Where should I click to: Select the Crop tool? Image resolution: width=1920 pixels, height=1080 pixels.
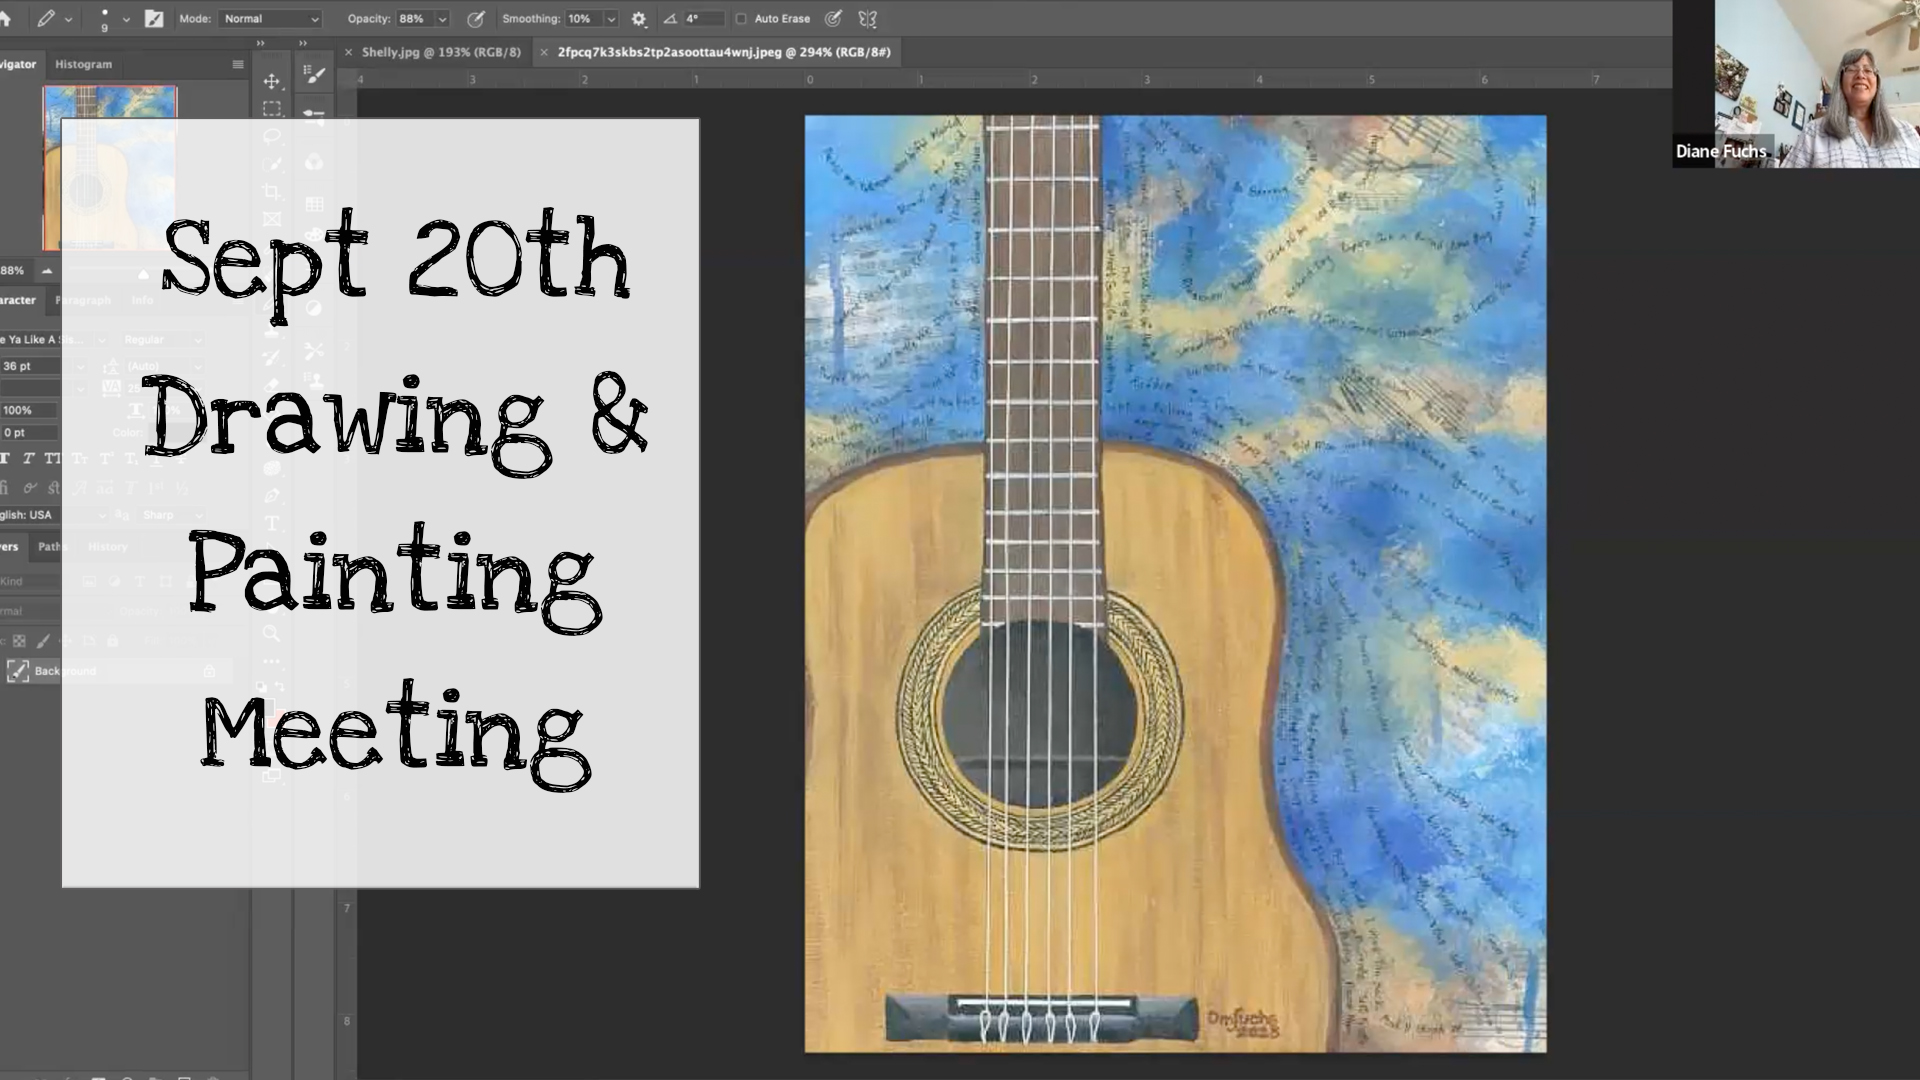point(271,192)
